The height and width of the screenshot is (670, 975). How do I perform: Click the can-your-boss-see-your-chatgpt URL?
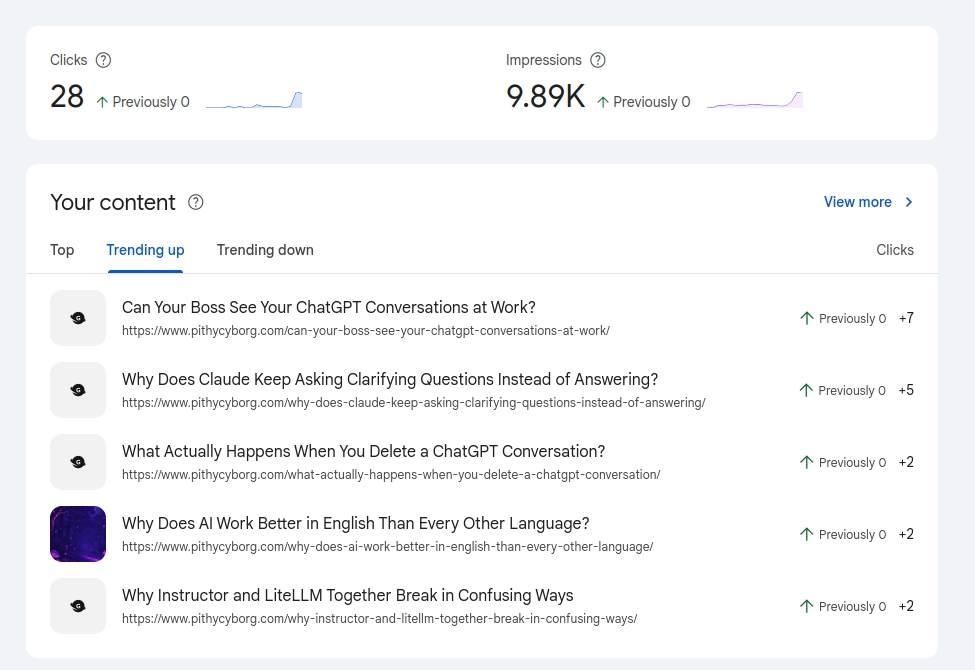coord(366,331)
